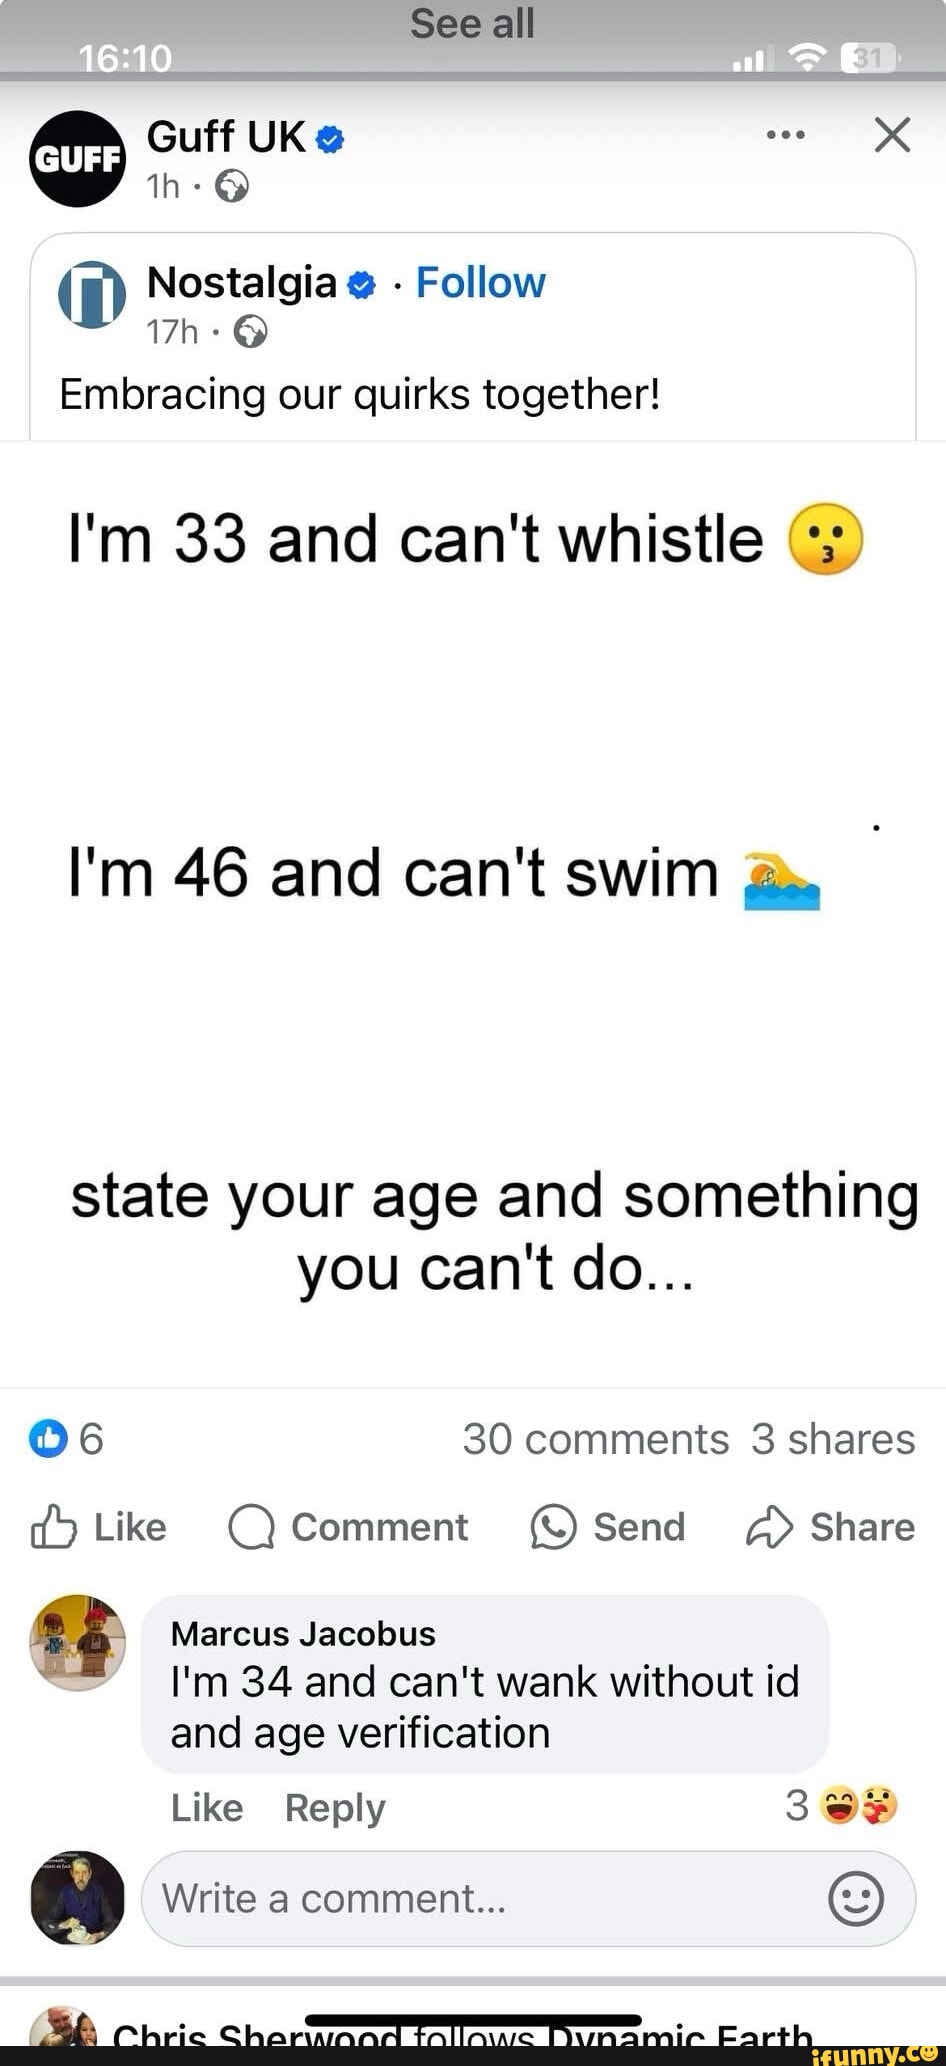The height and width of the screenshot is (2066, 946).
Task: Open the Guff UK page name
Action: point(226,137)
